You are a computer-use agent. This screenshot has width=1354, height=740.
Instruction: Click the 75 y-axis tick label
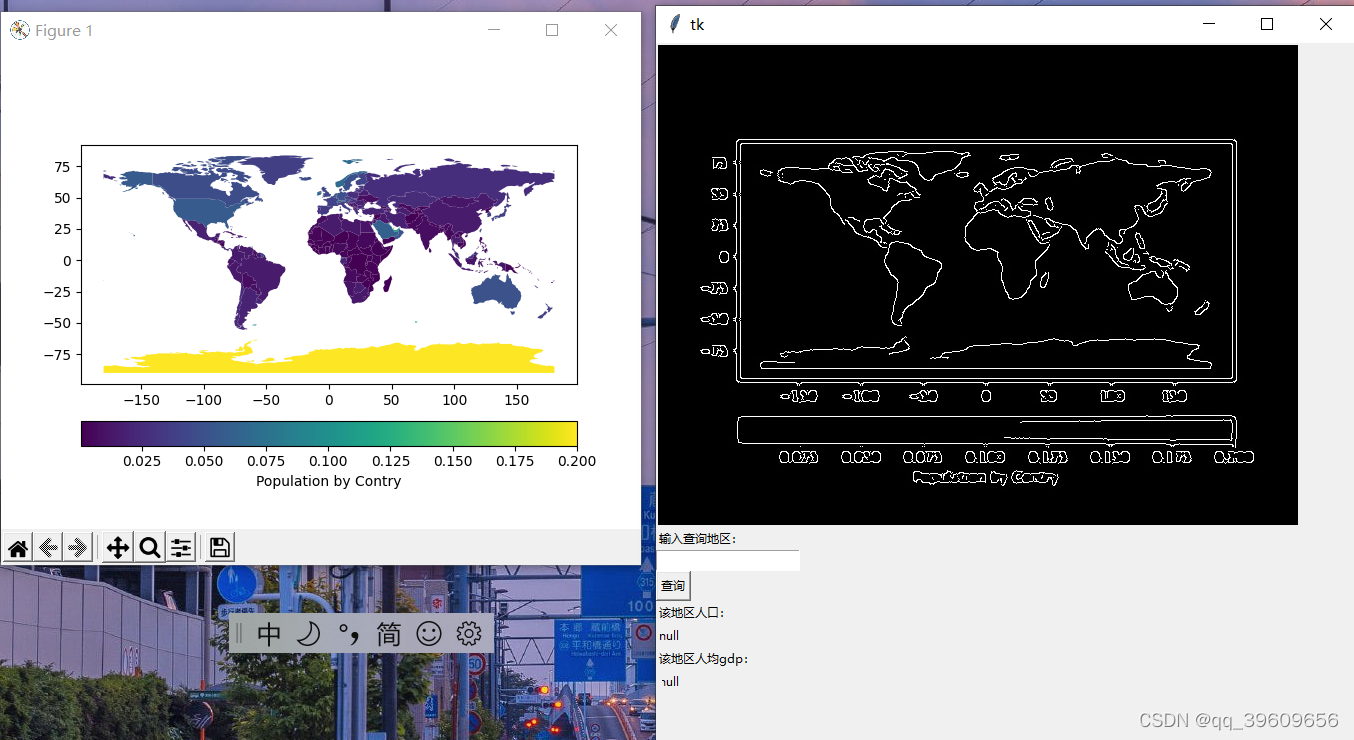[x=63, y=167]
